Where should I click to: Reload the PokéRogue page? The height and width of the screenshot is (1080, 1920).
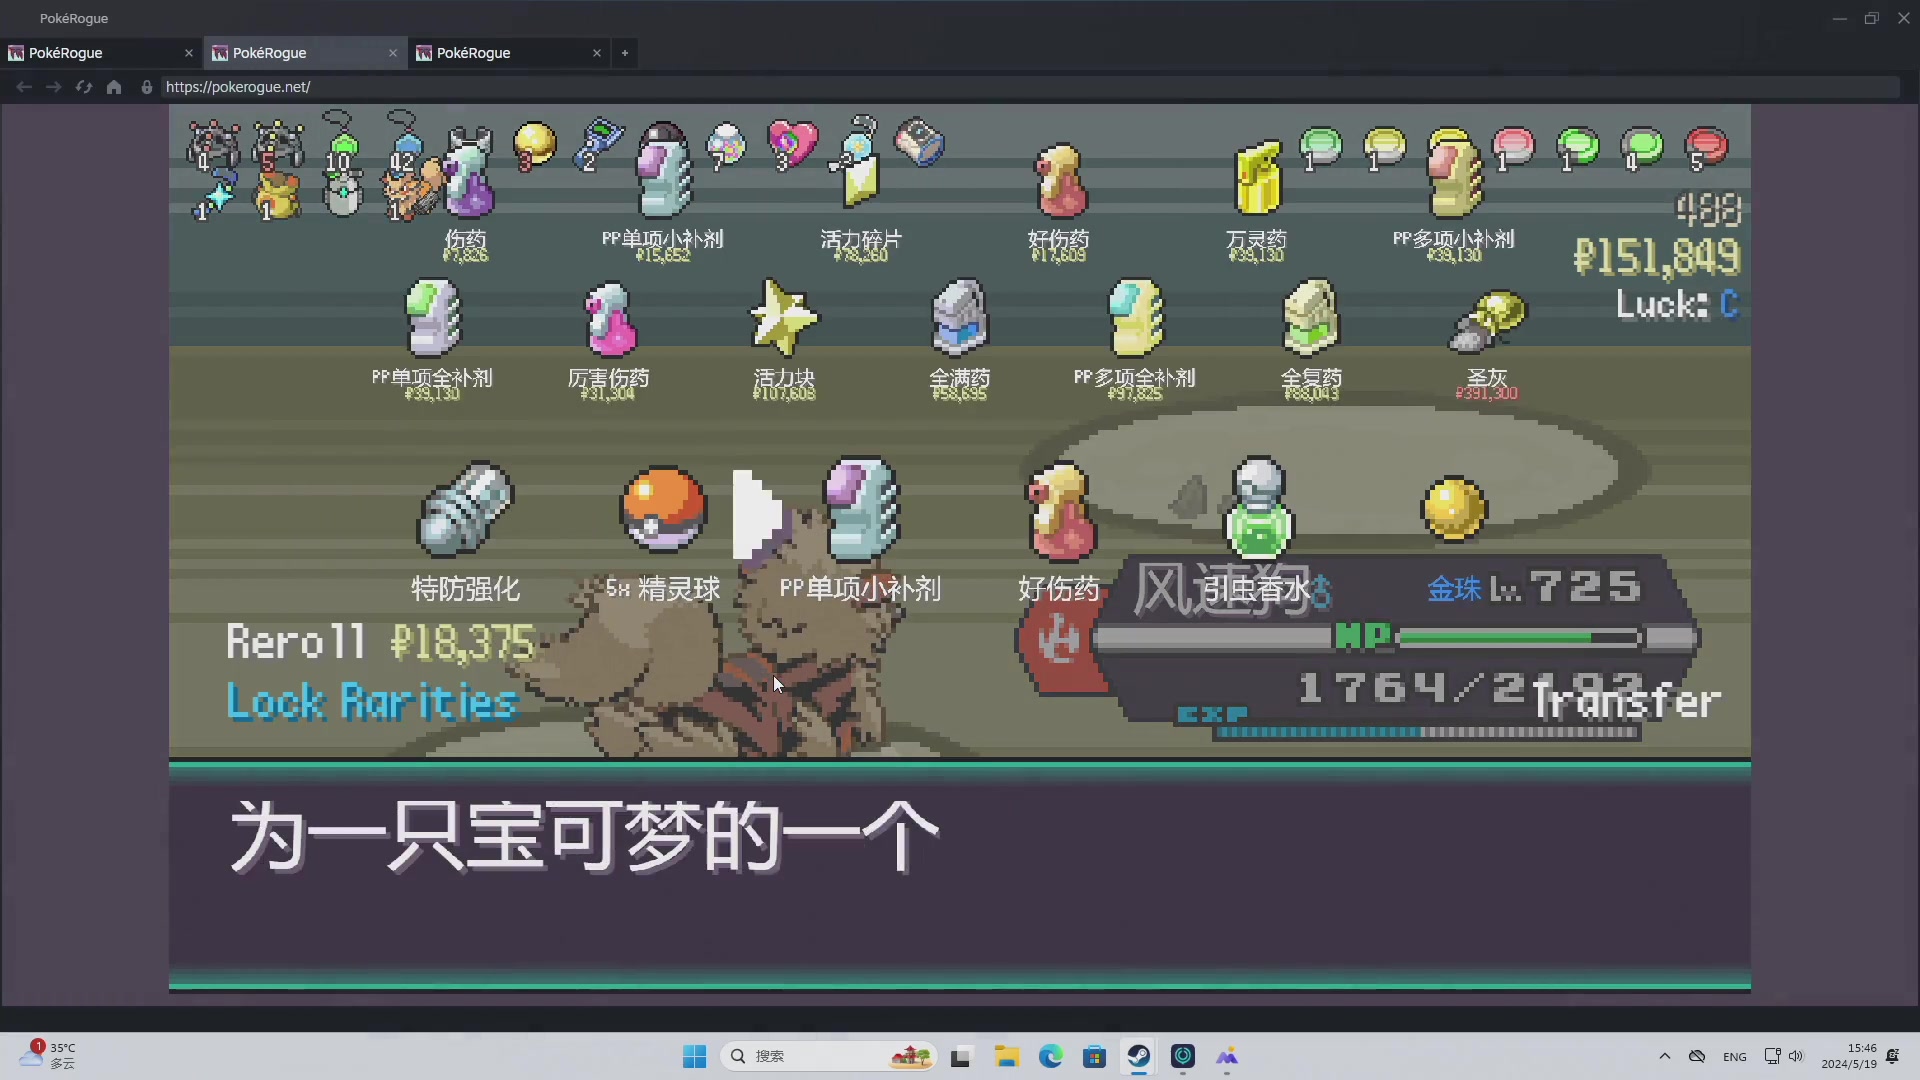pyautogui.click(x=84, y=87)
